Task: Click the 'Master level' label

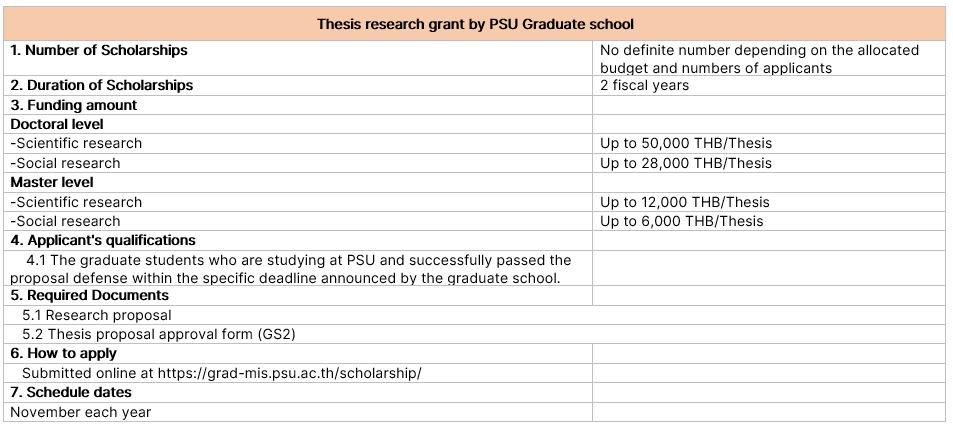Action: click(x=52, y=182)
